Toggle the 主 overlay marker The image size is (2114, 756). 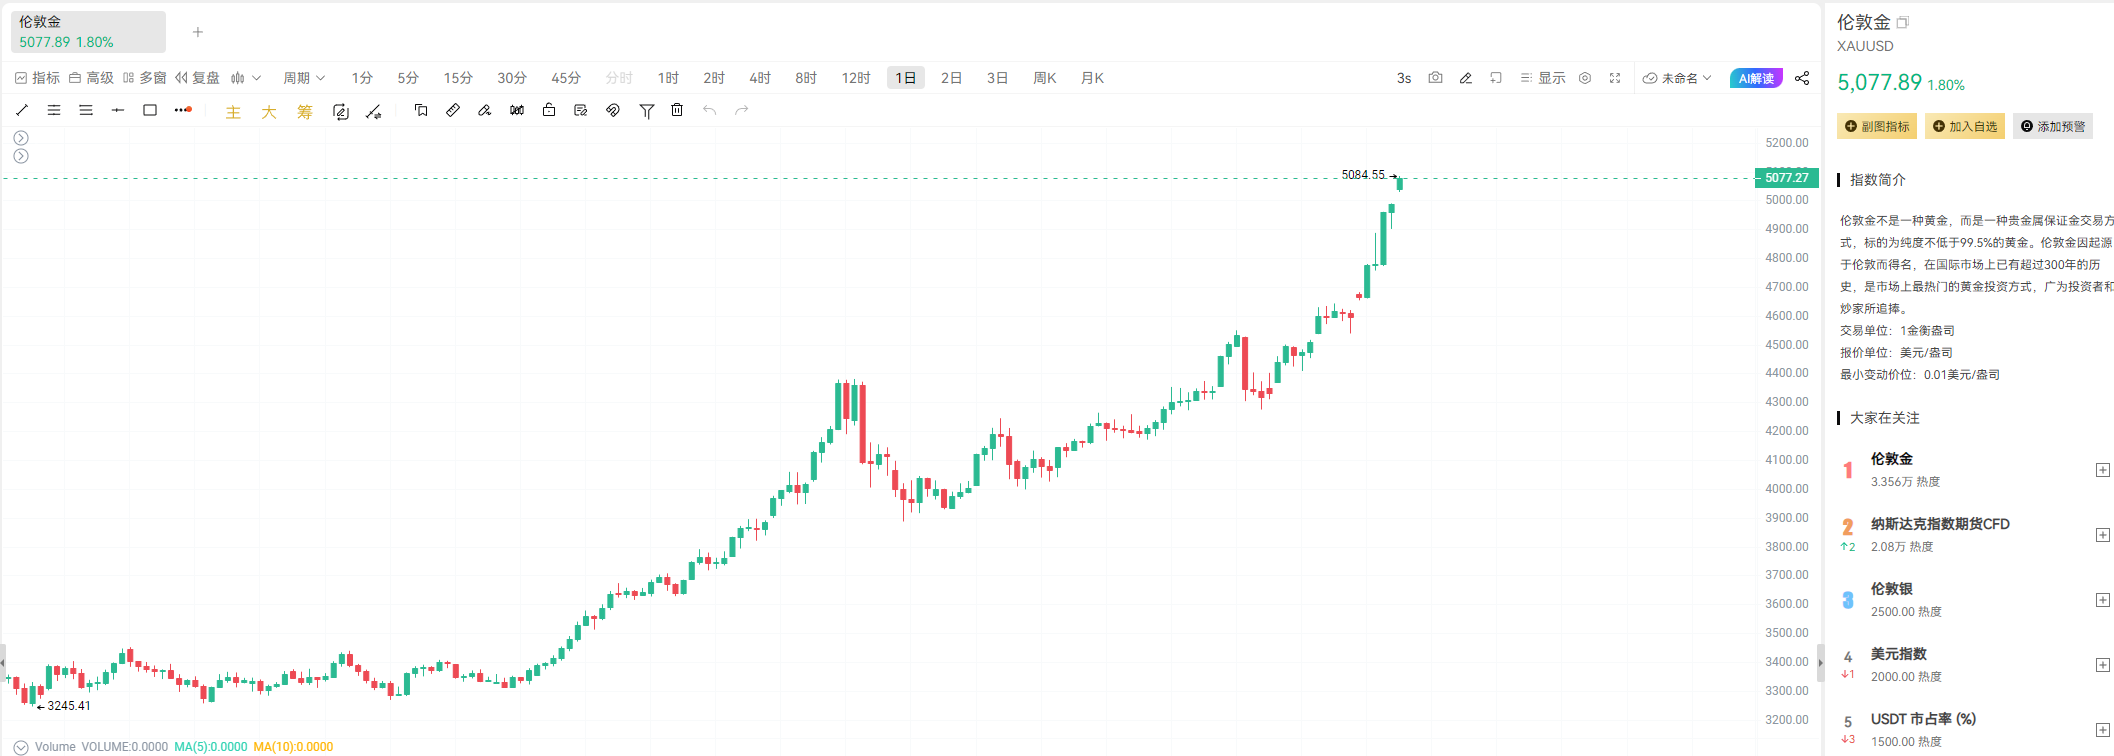233,112
